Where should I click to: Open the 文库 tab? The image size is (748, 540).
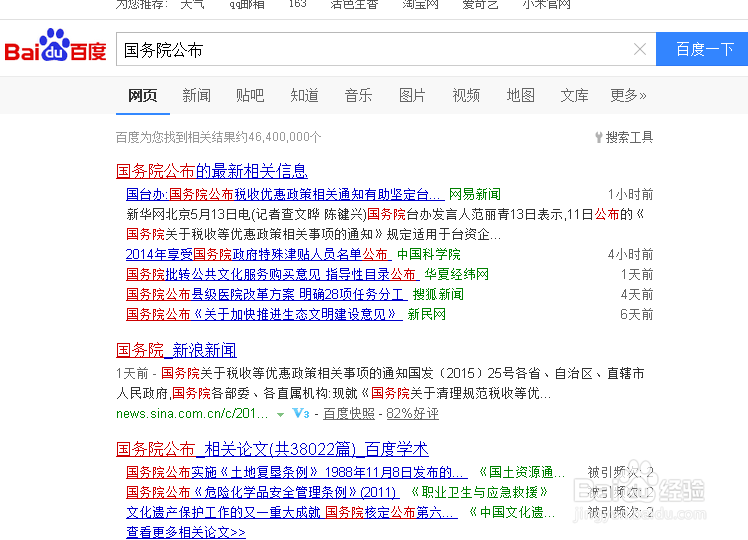pos(574,95)
